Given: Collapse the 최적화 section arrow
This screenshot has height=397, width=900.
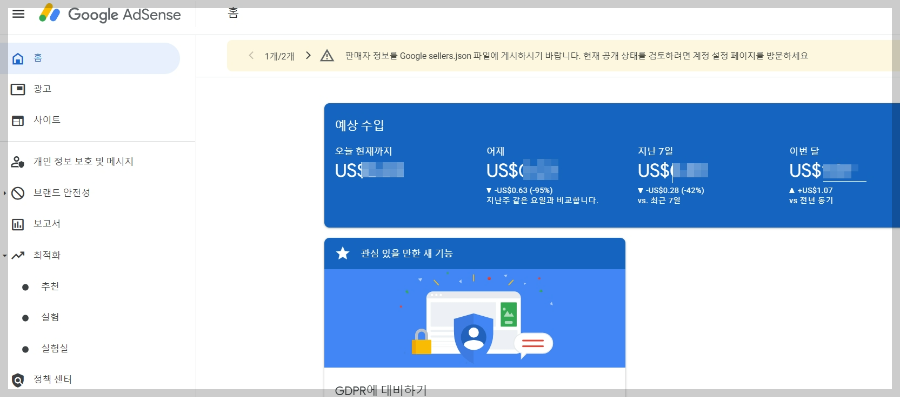Looking at the screenshot, I should (x=5, y=255).
